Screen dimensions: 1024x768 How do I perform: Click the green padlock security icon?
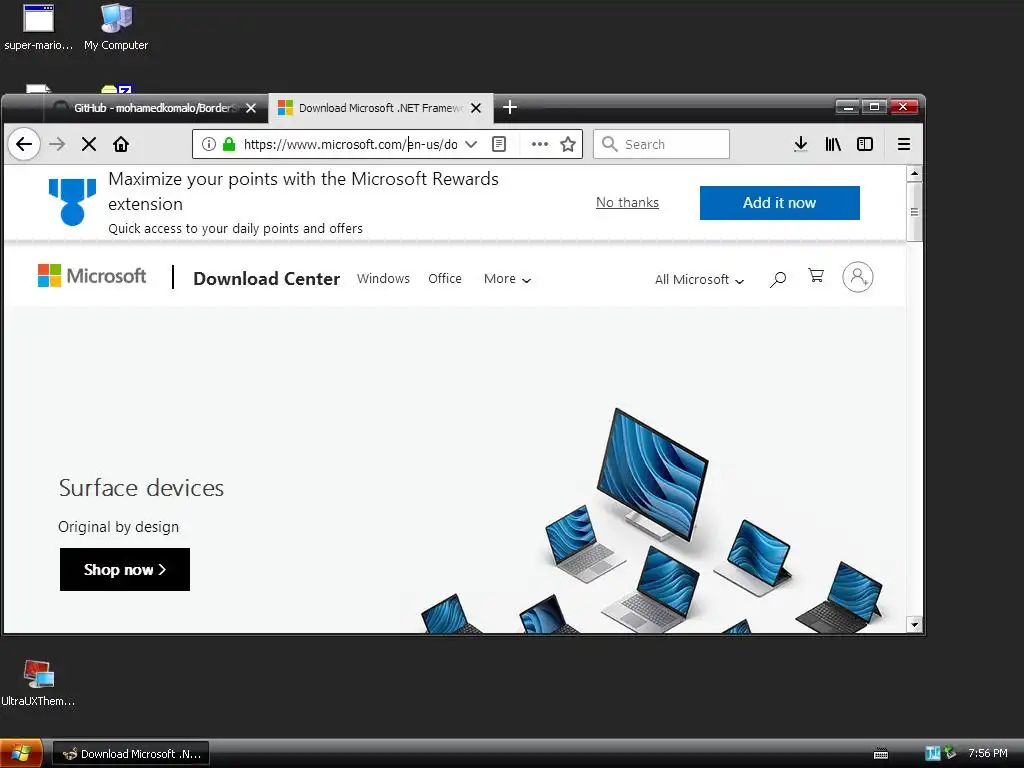click(229, 144)
